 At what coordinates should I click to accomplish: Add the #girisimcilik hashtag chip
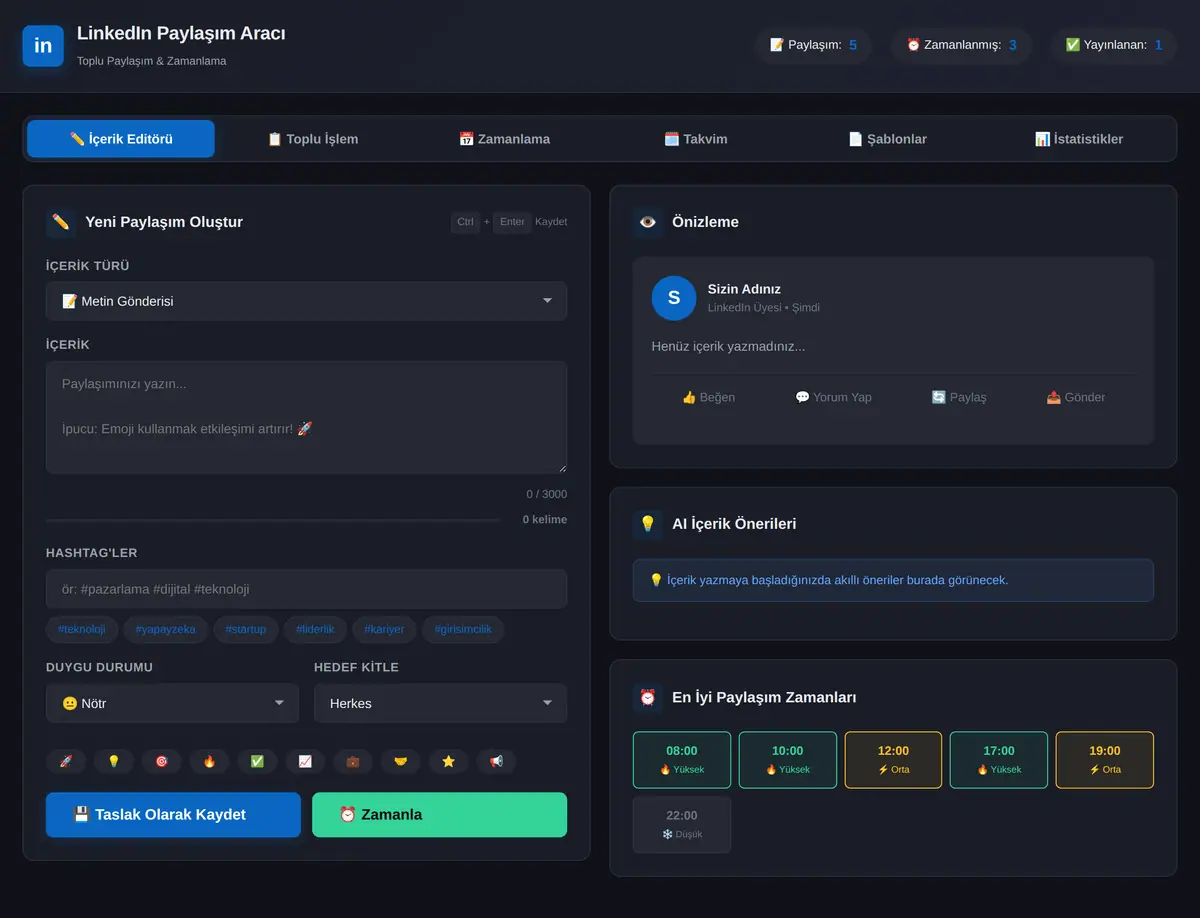(x=463, y=629)
